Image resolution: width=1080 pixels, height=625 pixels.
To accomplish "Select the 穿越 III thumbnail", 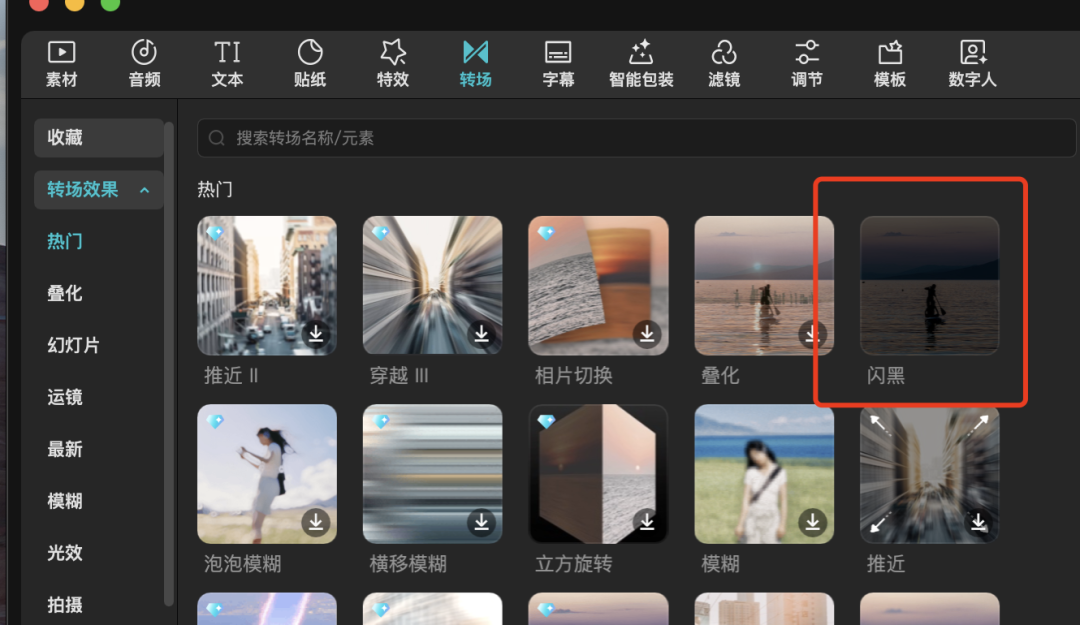I will tap(433, 286).
